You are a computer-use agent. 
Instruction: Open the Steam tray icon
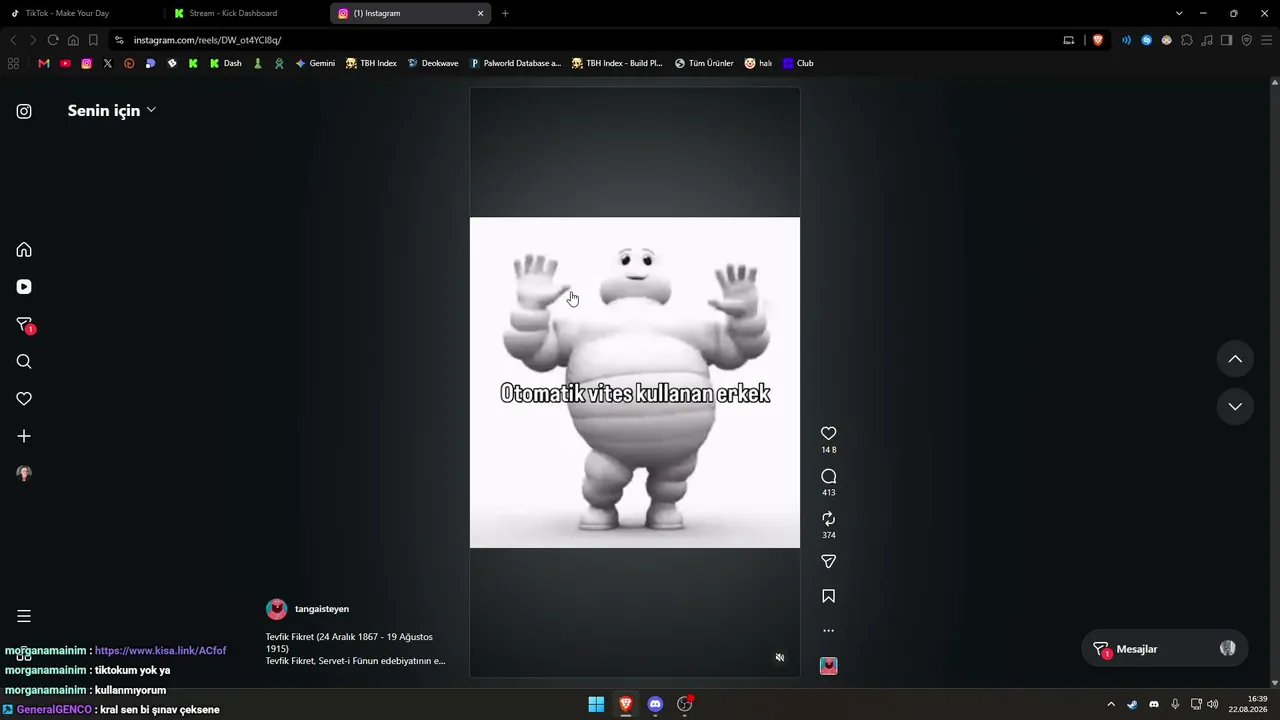point(1132,704)
